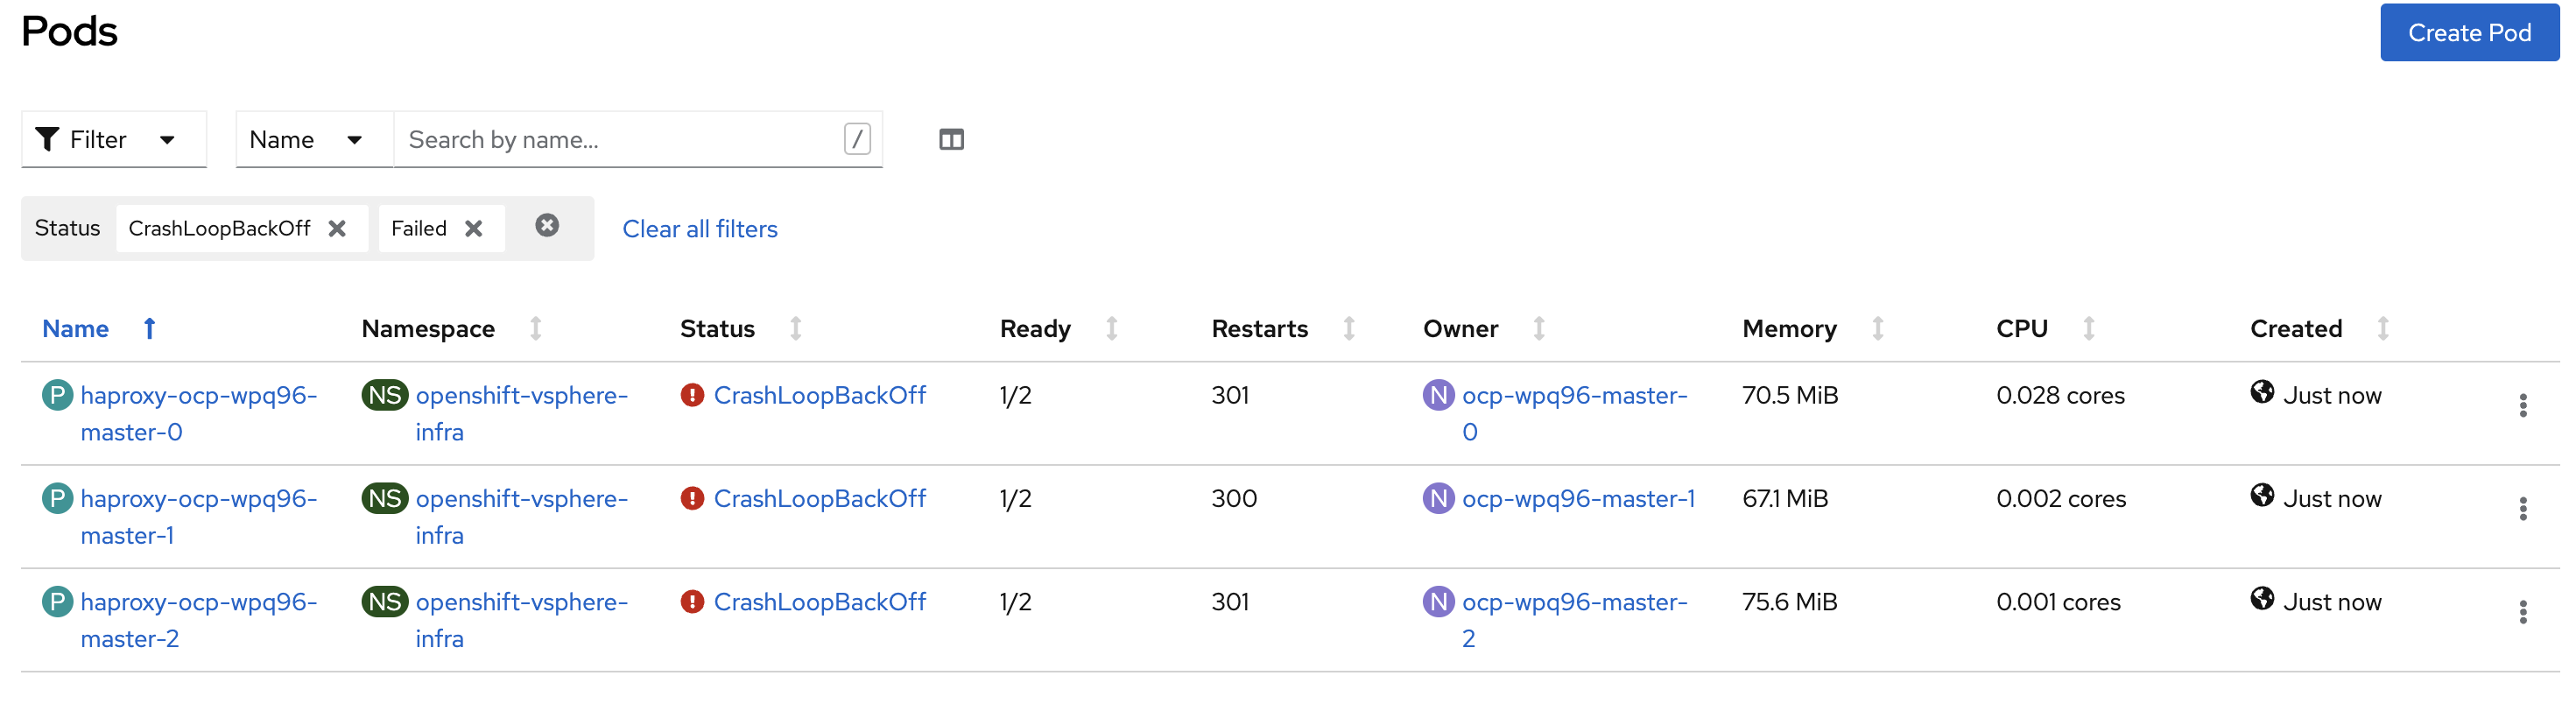Disable the CrashLoopBackOff status filter chip
Screen dimensions: 2576x704
click(x=336, y=228)
